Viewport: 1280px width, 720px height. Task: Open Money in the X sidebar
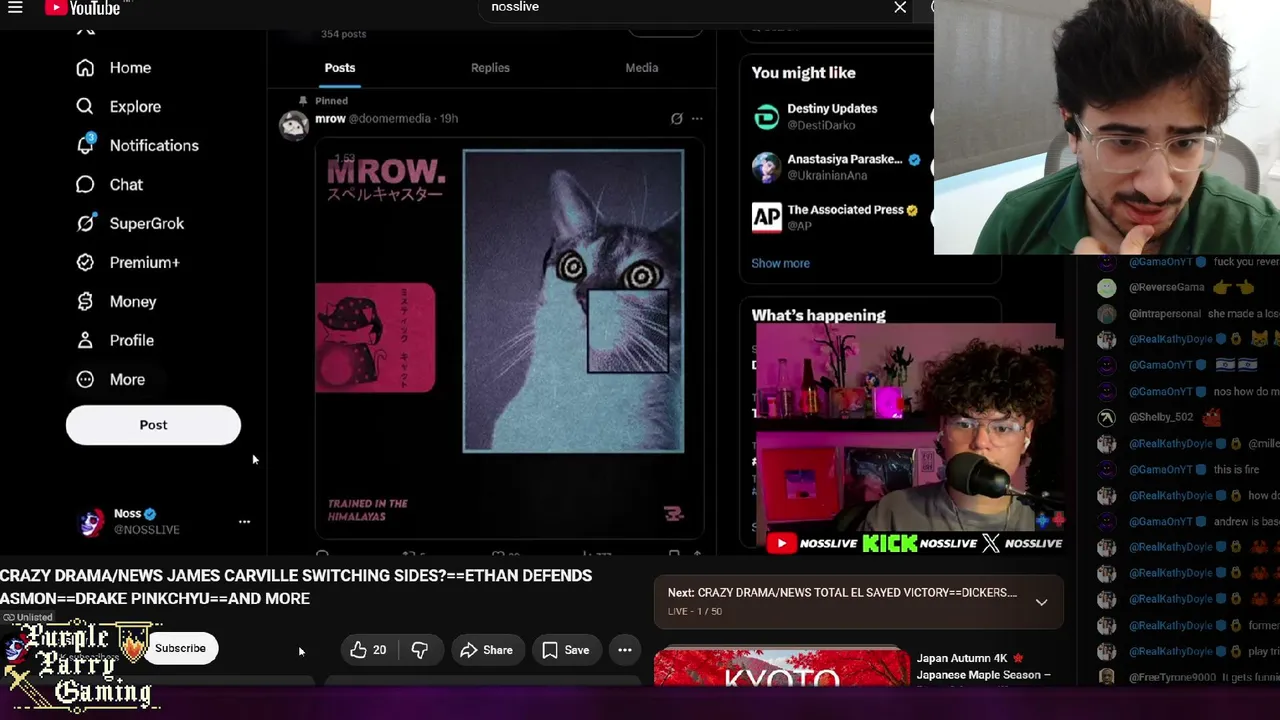116,302
